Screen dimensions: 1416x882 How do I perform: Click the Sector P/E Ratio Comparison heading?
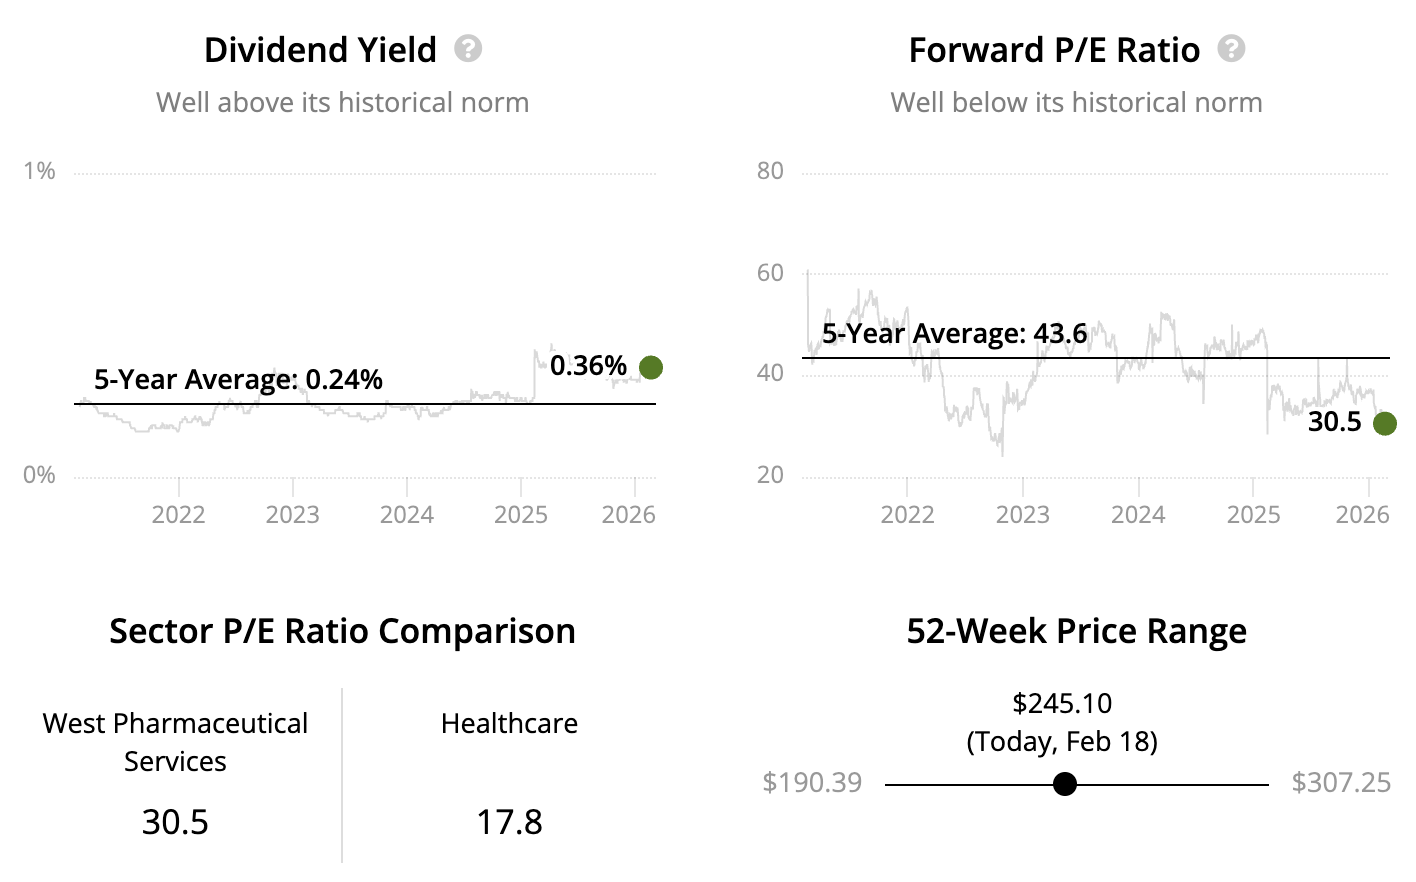[342, 632]
